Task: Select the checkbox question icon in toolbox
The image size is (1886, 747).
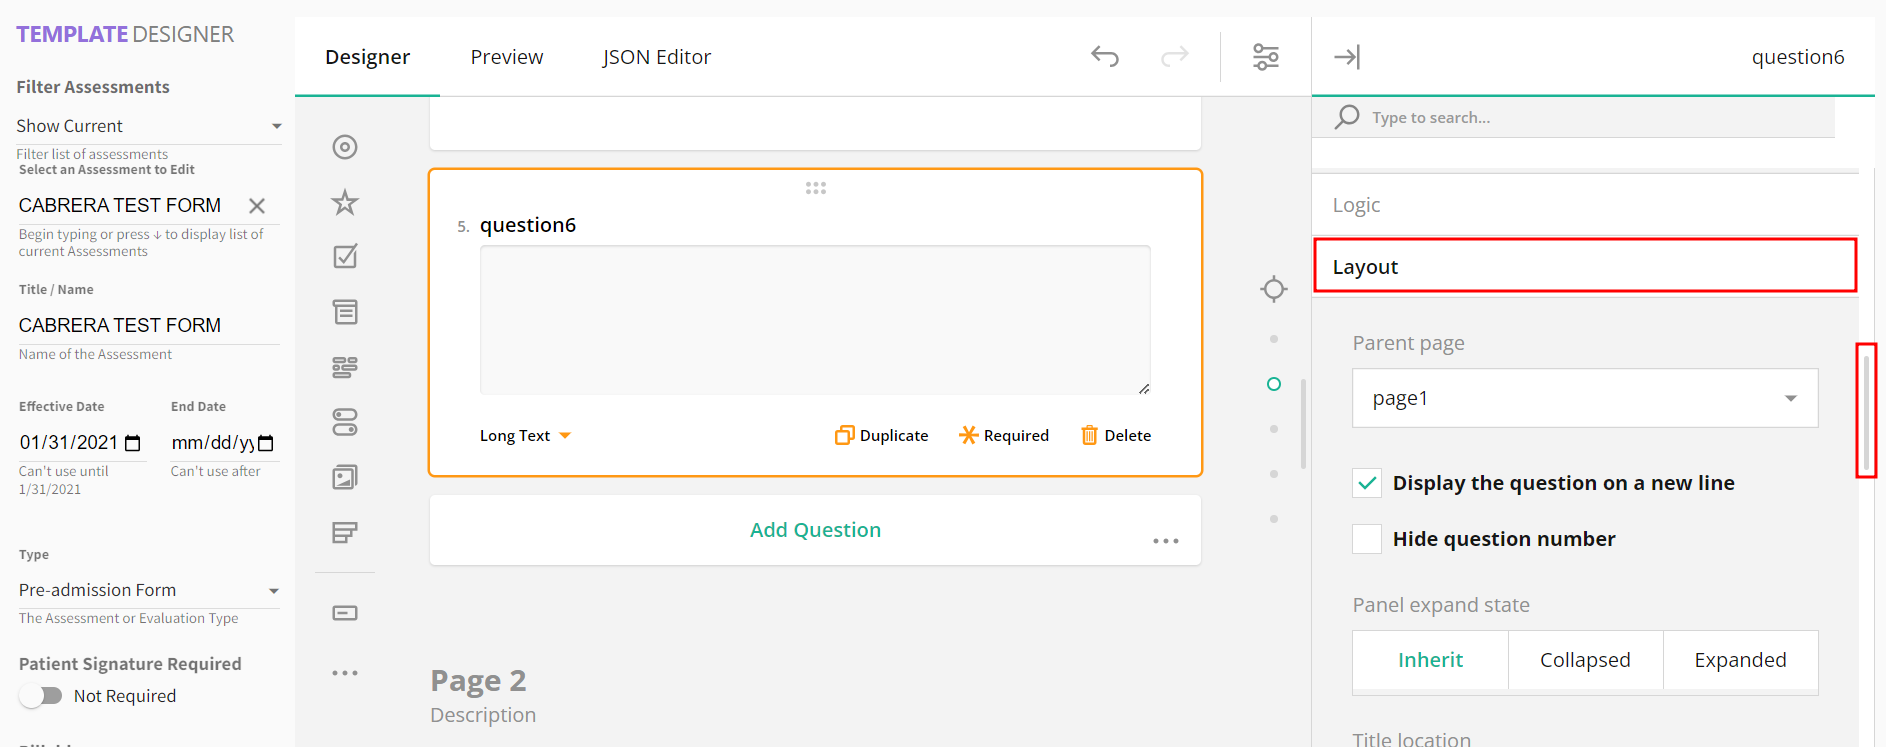Action: coord(345,257)
